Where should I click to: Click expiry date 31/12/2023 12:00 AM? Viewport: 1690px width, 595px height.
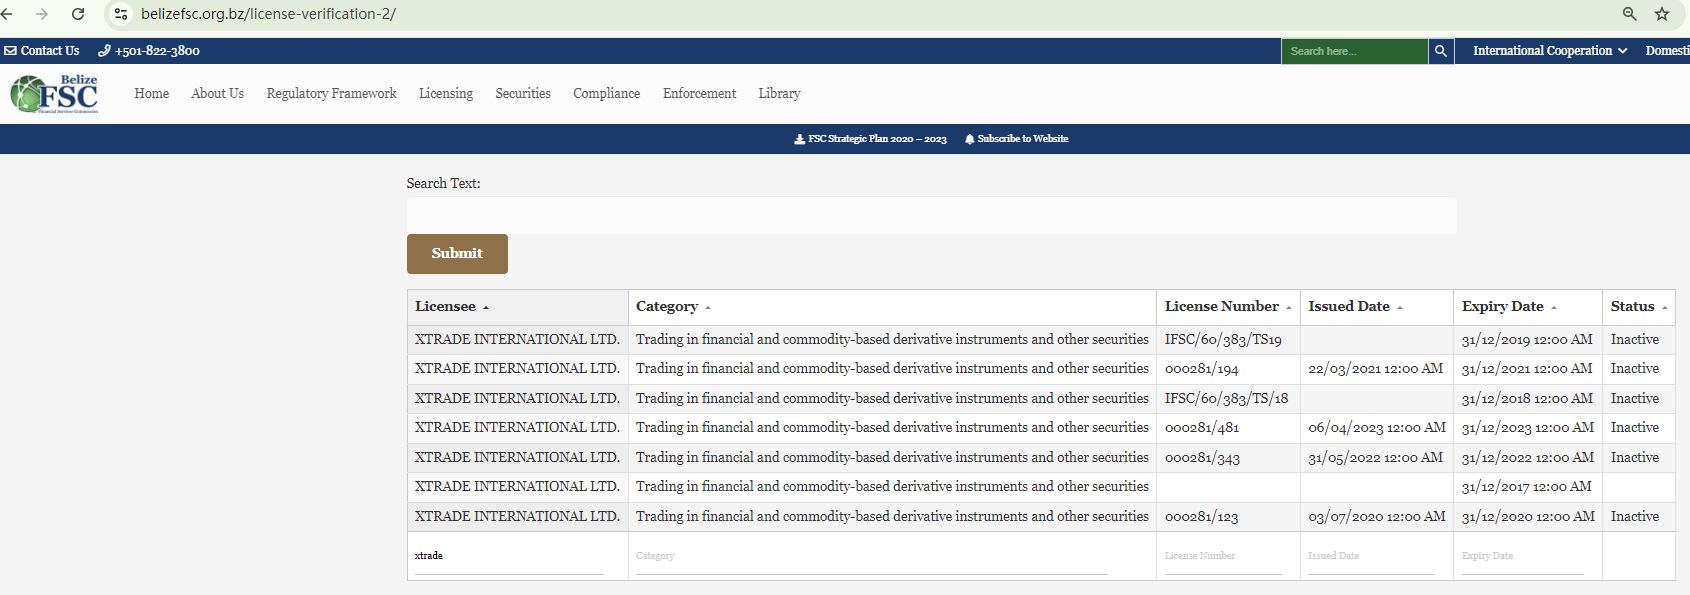[1528, 428]
